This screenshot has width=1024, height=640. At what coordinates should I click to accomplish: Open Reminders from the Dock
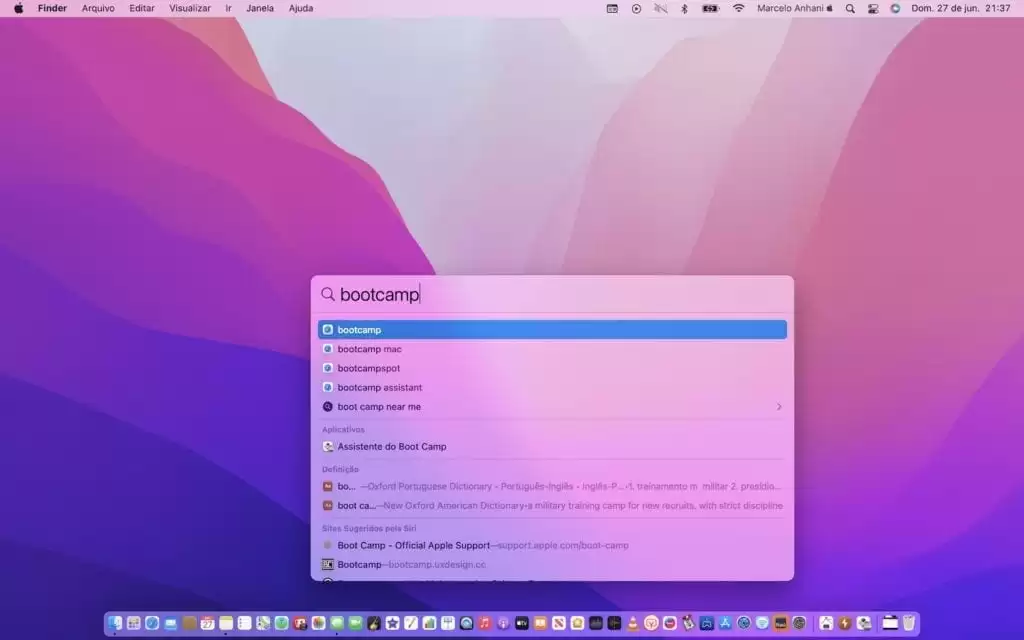pyautogui.click(x=244, y=623)
